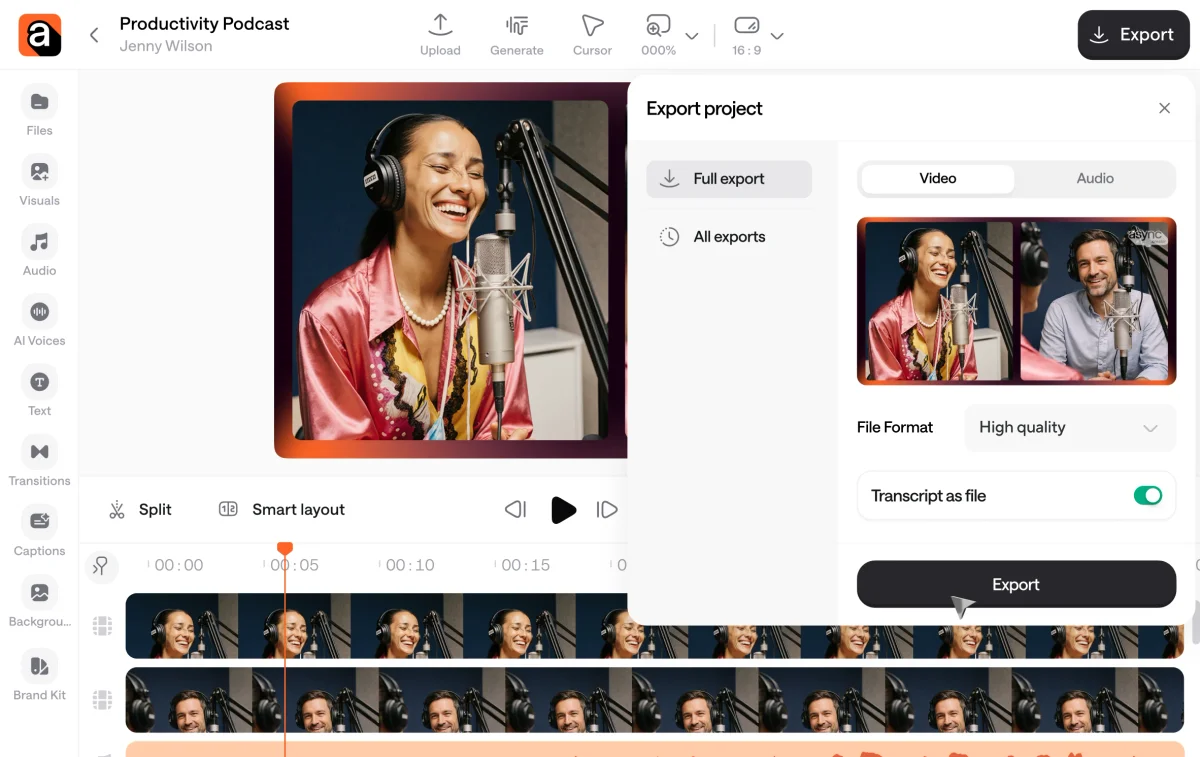1200x757 pixels.
Task: Select the Video export tab
Action: pos(937,178)
